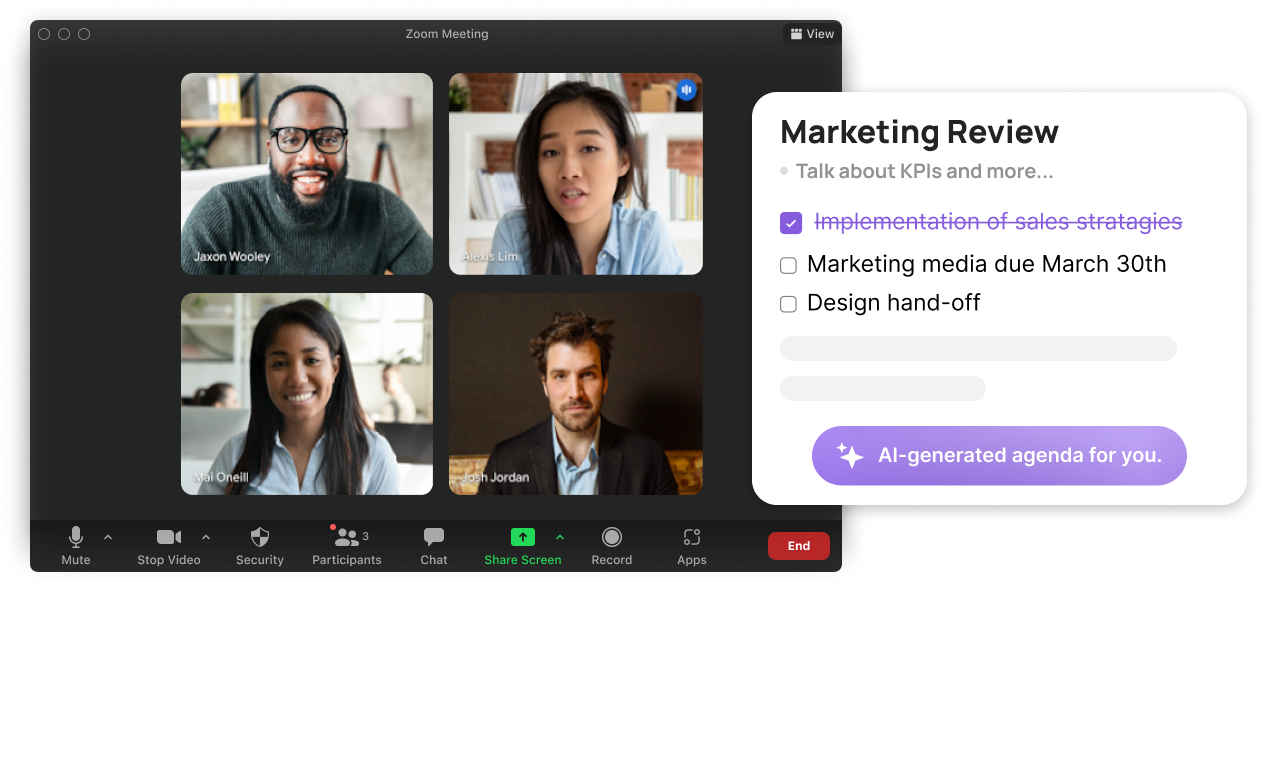Viewport: 1263px width, 782px height.
Task: Open the View layout menu
Action: pos(811,33)
